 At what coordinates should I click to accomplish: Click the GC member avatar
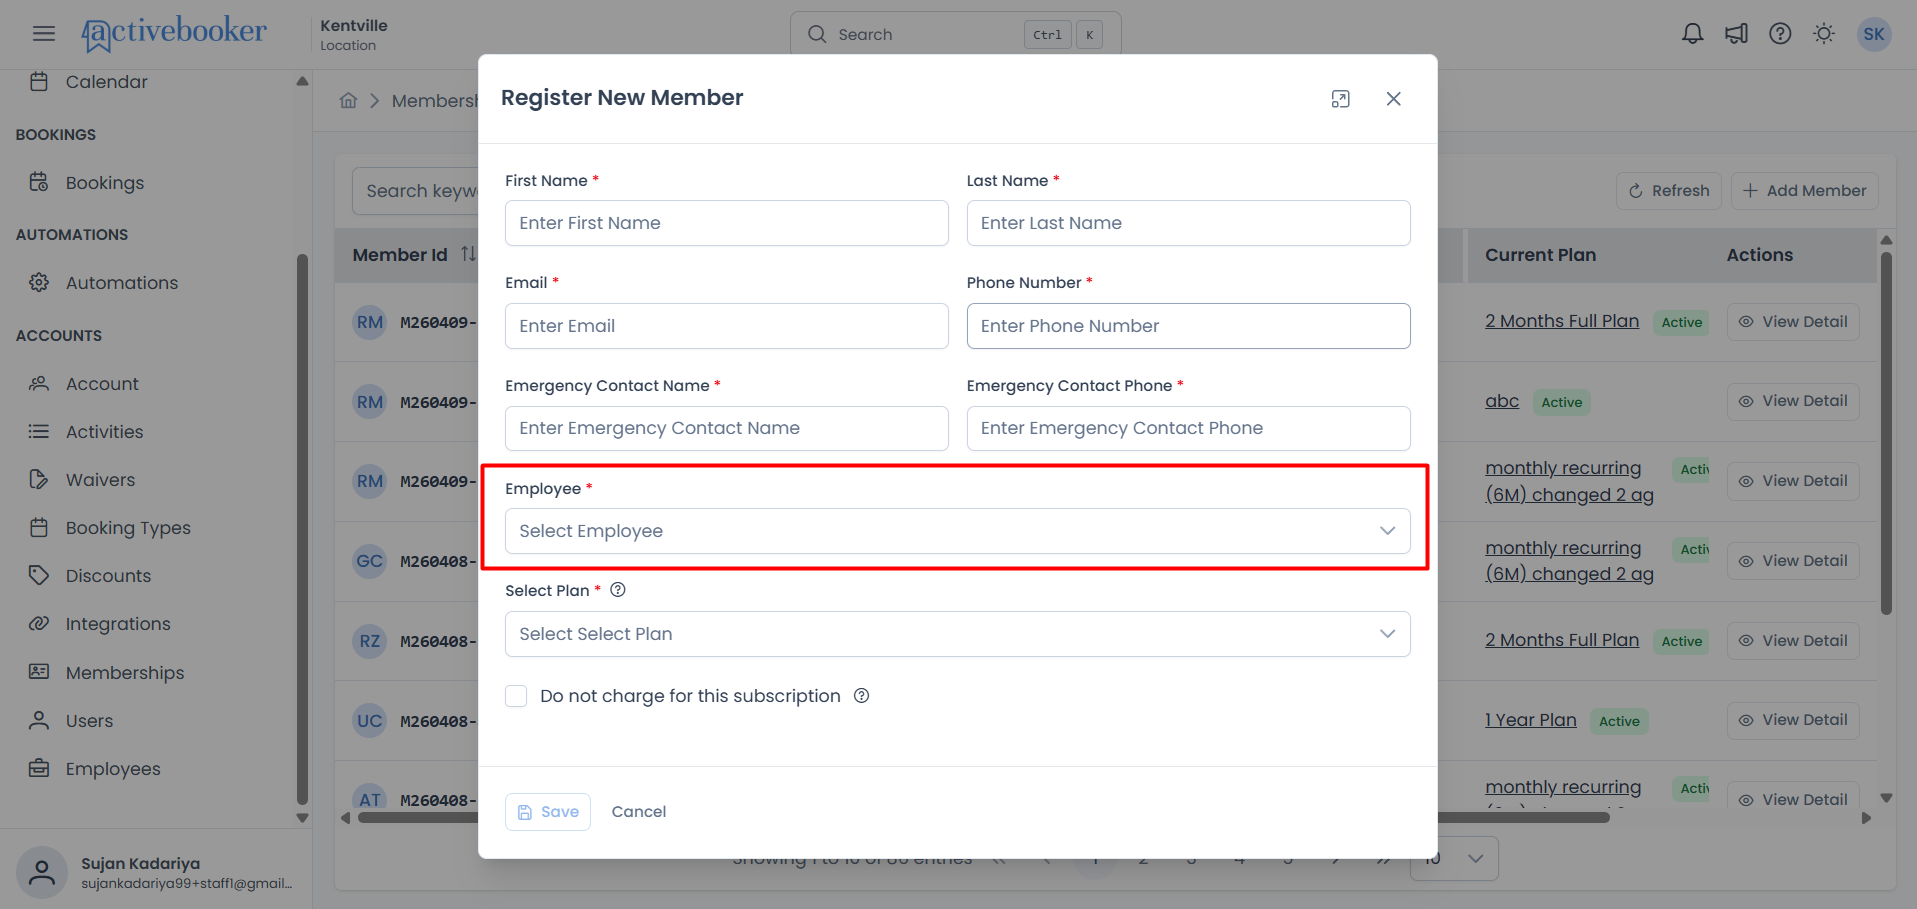pos(370,561)
